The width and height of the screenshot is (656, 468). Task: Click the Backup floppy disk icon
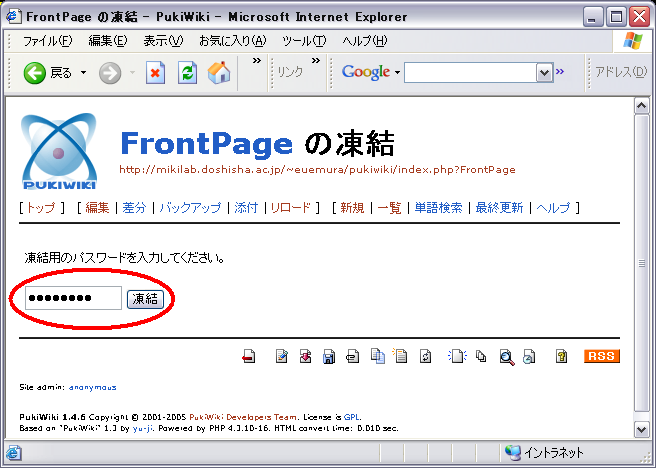329,357
